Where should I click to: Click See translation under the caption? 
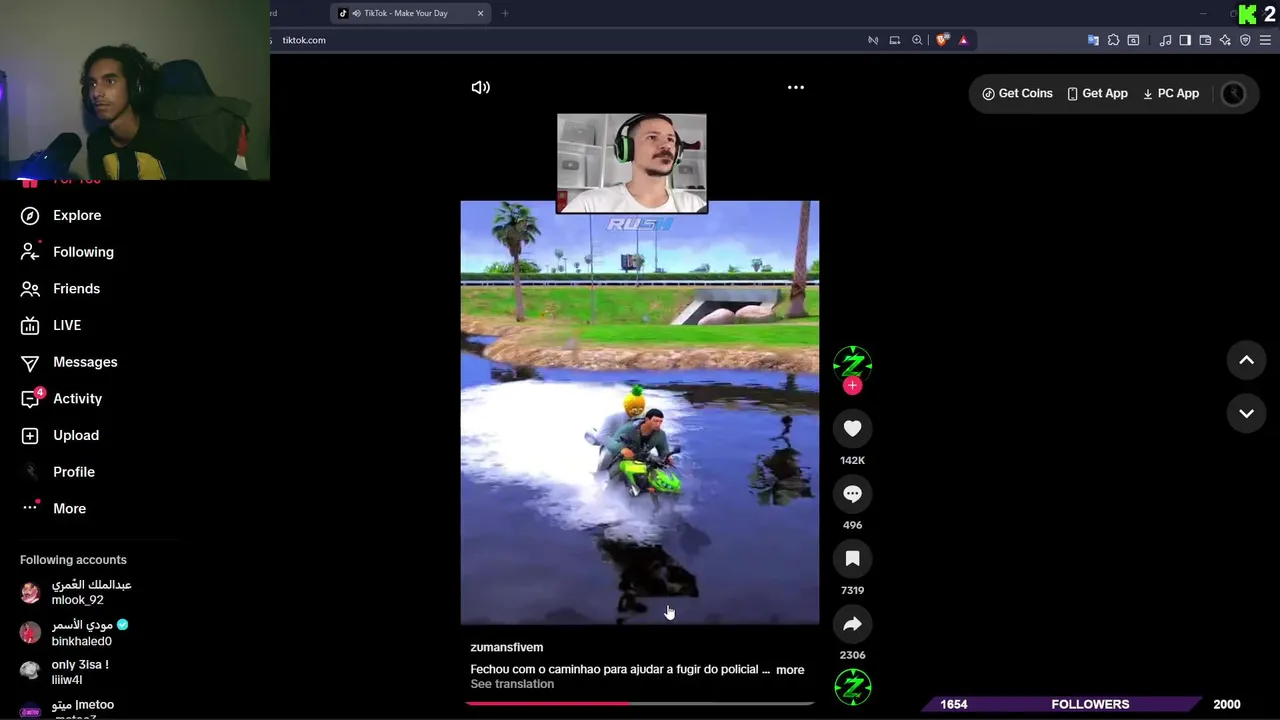[x=512, y=684]
